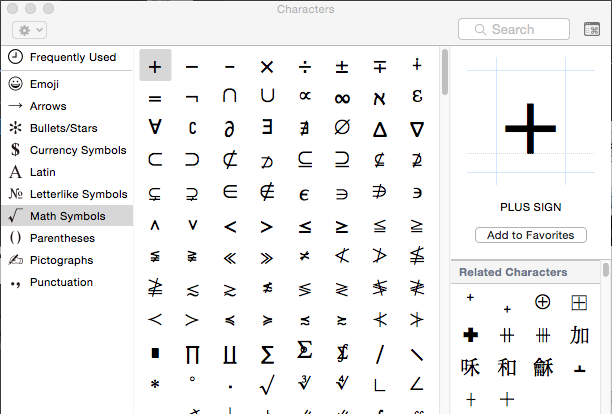The image size is (612, 414).
Task: Choose circled plus related character
Action: [x=543, y=302]
